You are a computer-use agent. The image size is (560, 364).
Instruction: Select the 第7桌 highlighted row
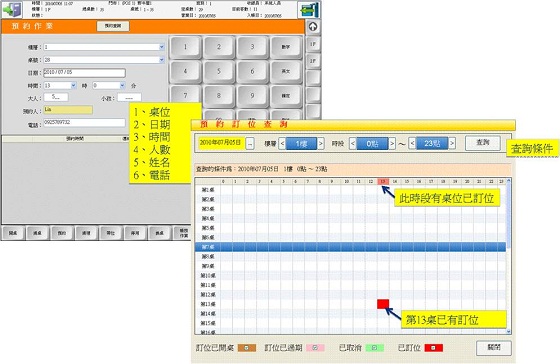click(350, 247)
